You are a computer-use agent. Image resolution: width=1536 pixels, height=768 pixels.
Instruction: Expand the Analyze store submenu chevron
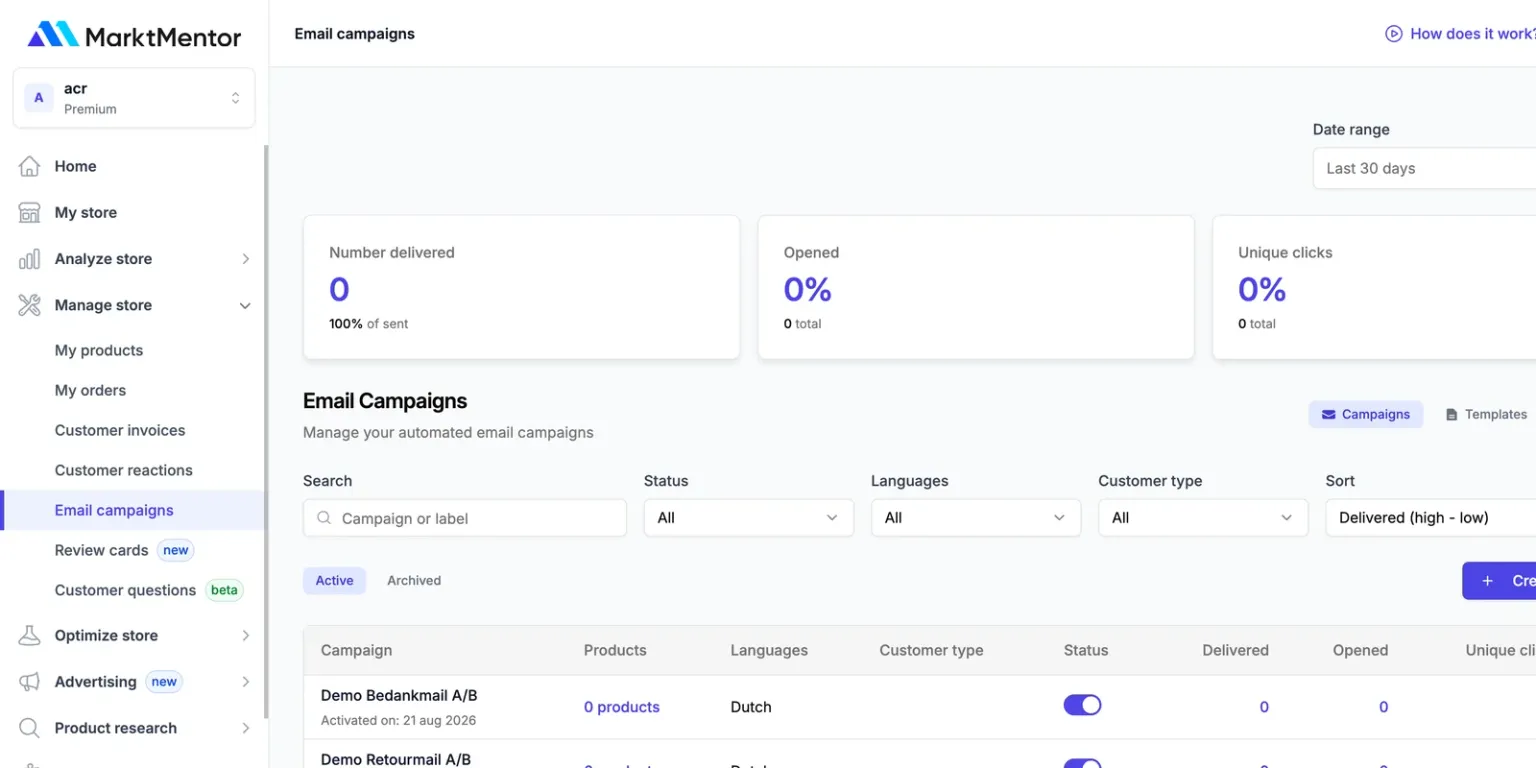(x=245, y=259)
